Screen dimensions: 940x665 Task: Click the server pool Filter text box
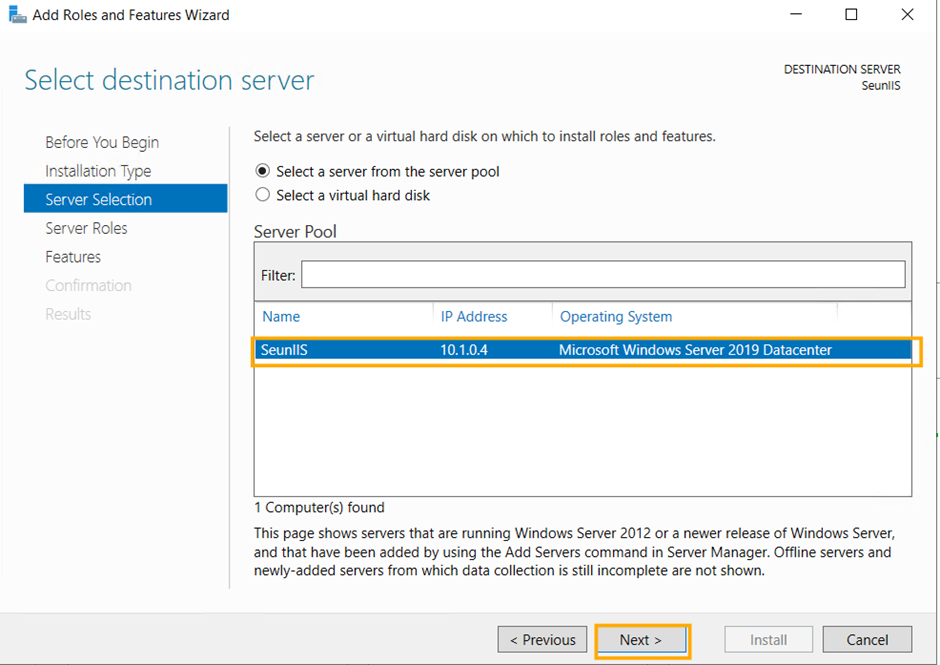click(x=603, y=275)
